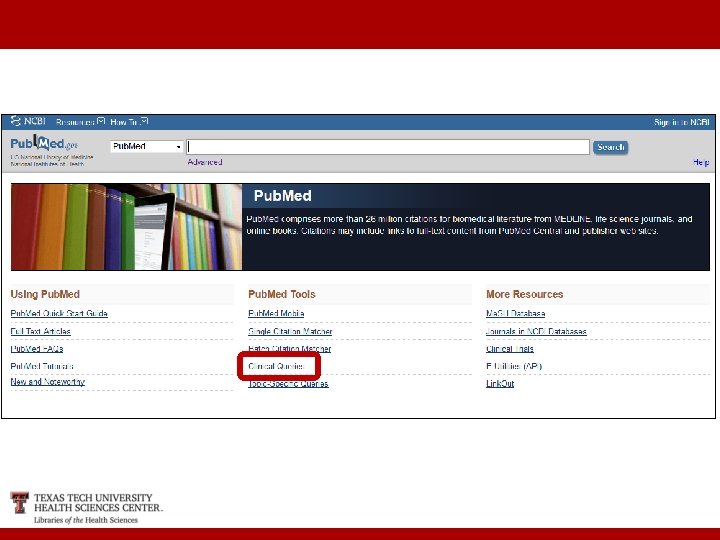The width and height of the screenshot is (720, 540).
Task: Open Journals in NCBI Databases link
Action: [x=536, y=332]
